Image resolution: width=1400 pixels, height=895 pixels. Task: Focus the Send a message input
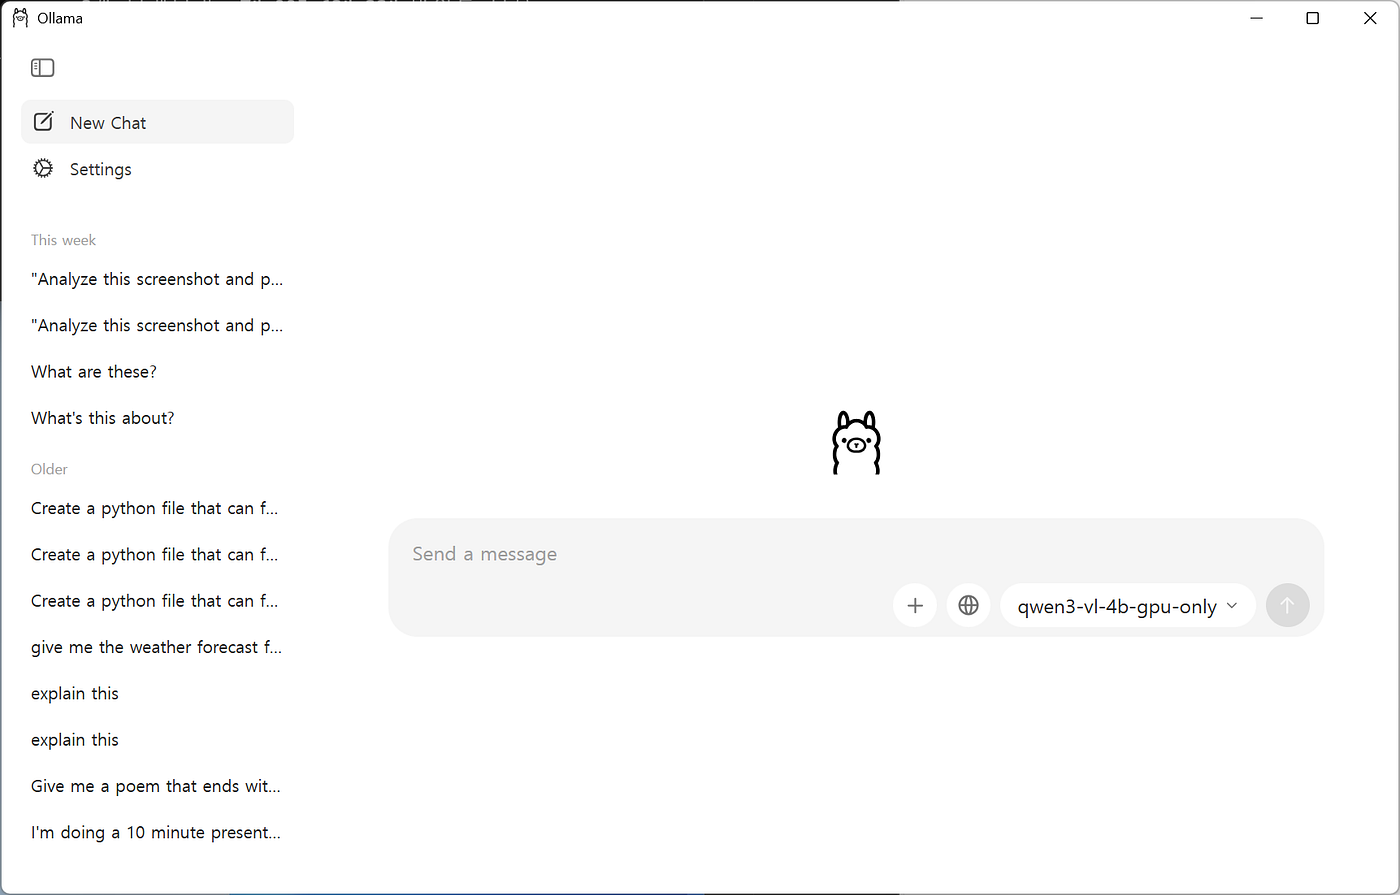point(855,554)
